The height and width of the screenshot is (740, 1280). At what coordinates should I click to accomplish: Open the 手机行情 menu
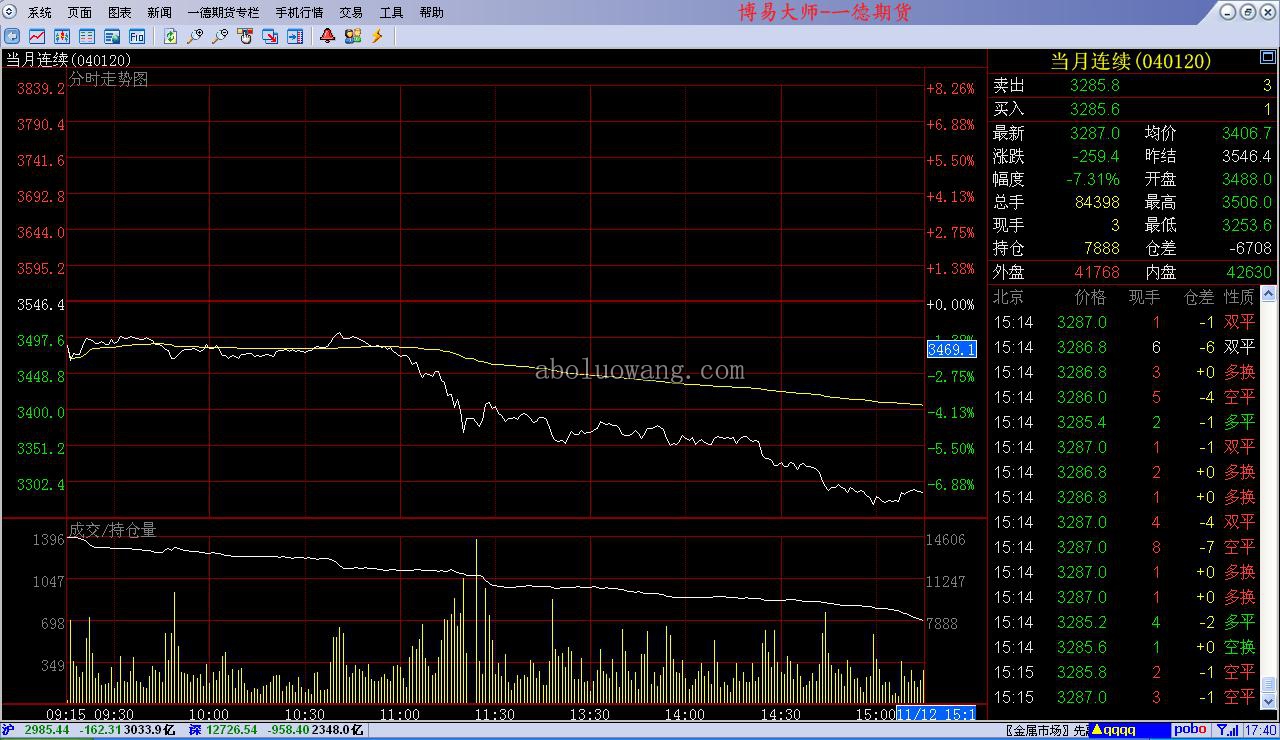click(299, 13)
